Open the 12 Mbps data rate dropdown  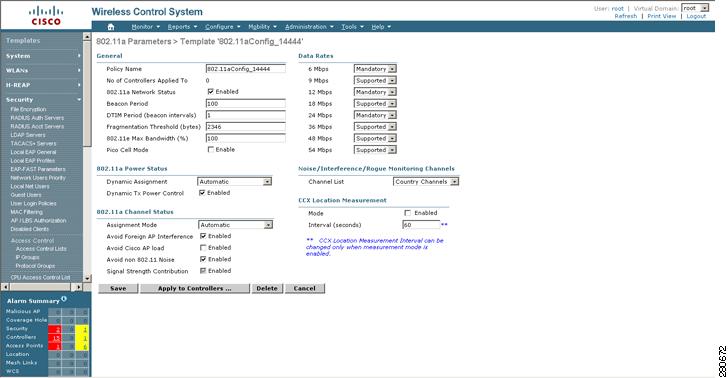tap(375, 92)
